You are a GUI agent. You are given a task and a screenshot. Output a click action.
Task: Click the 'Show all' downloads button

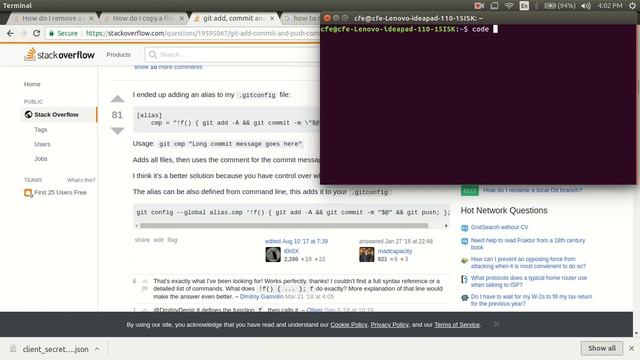602,348
